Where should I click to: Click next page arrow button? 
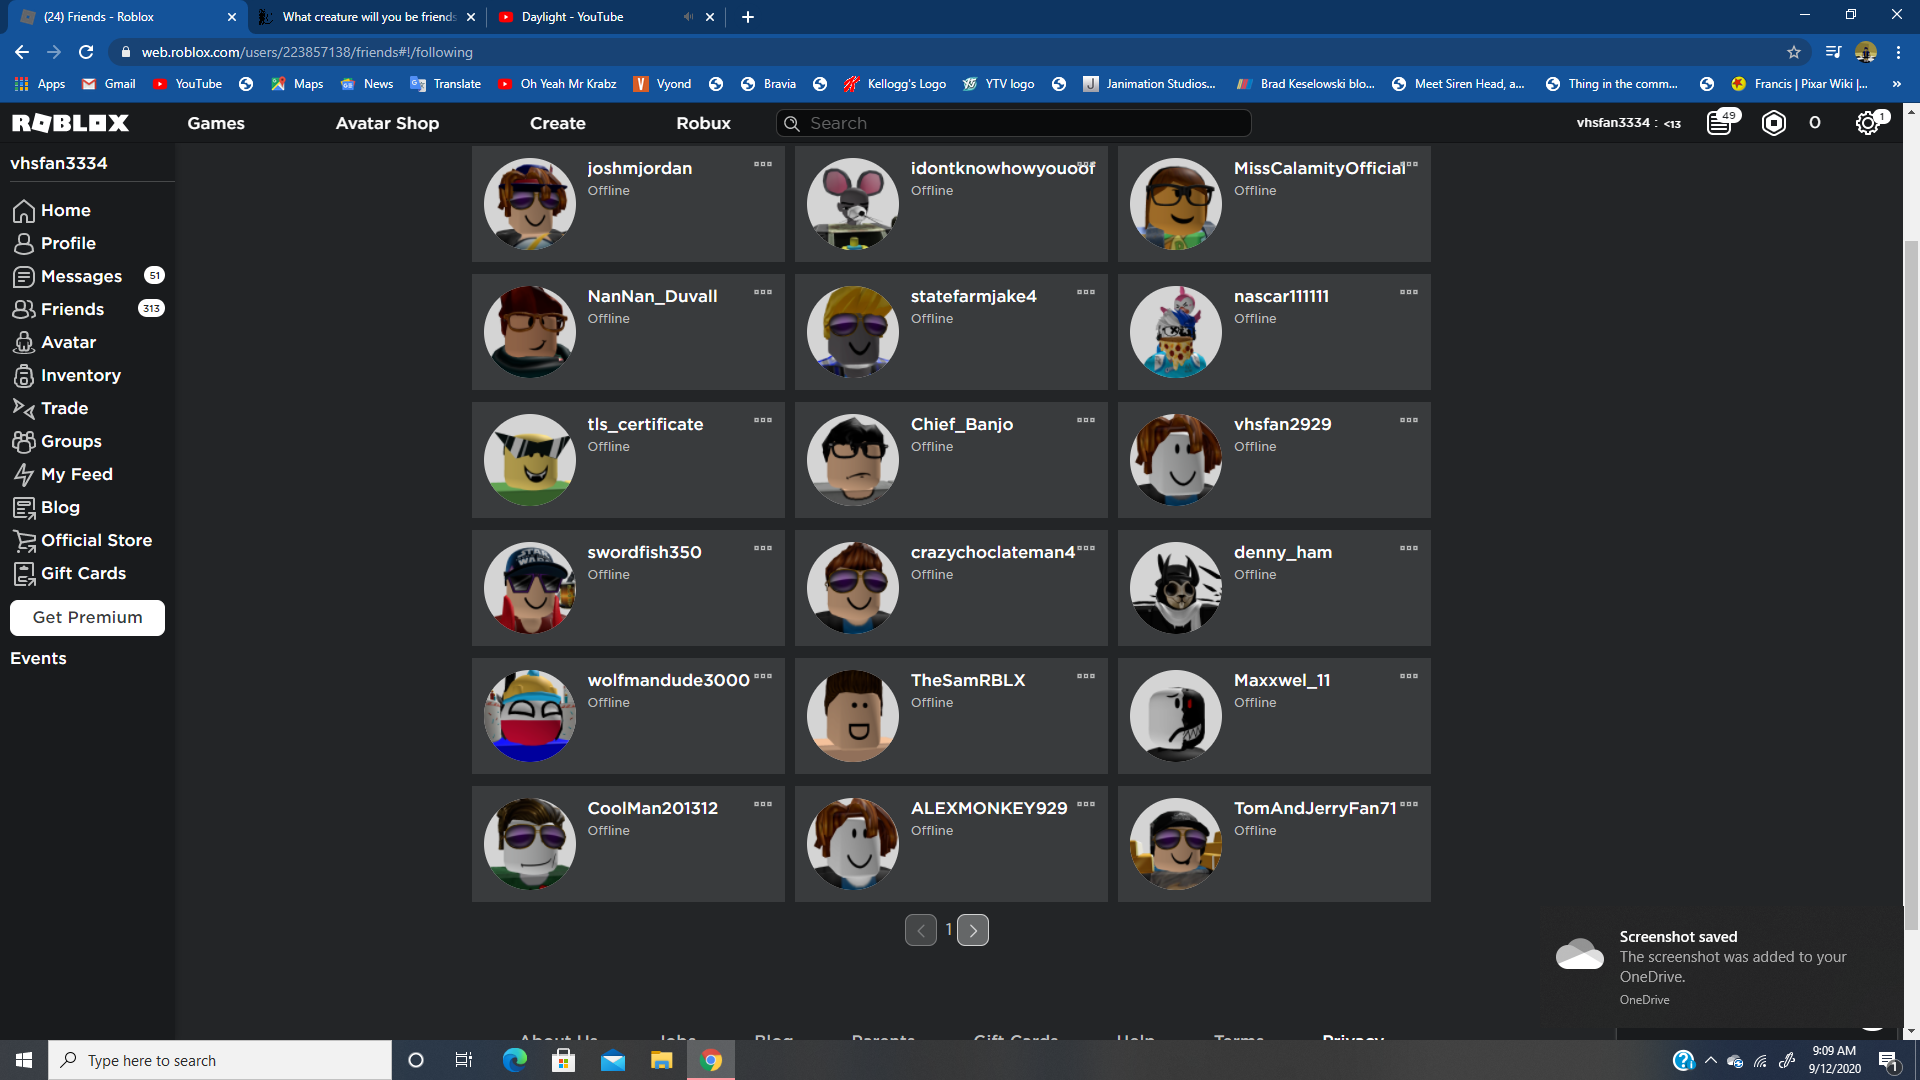click(973, 928)
